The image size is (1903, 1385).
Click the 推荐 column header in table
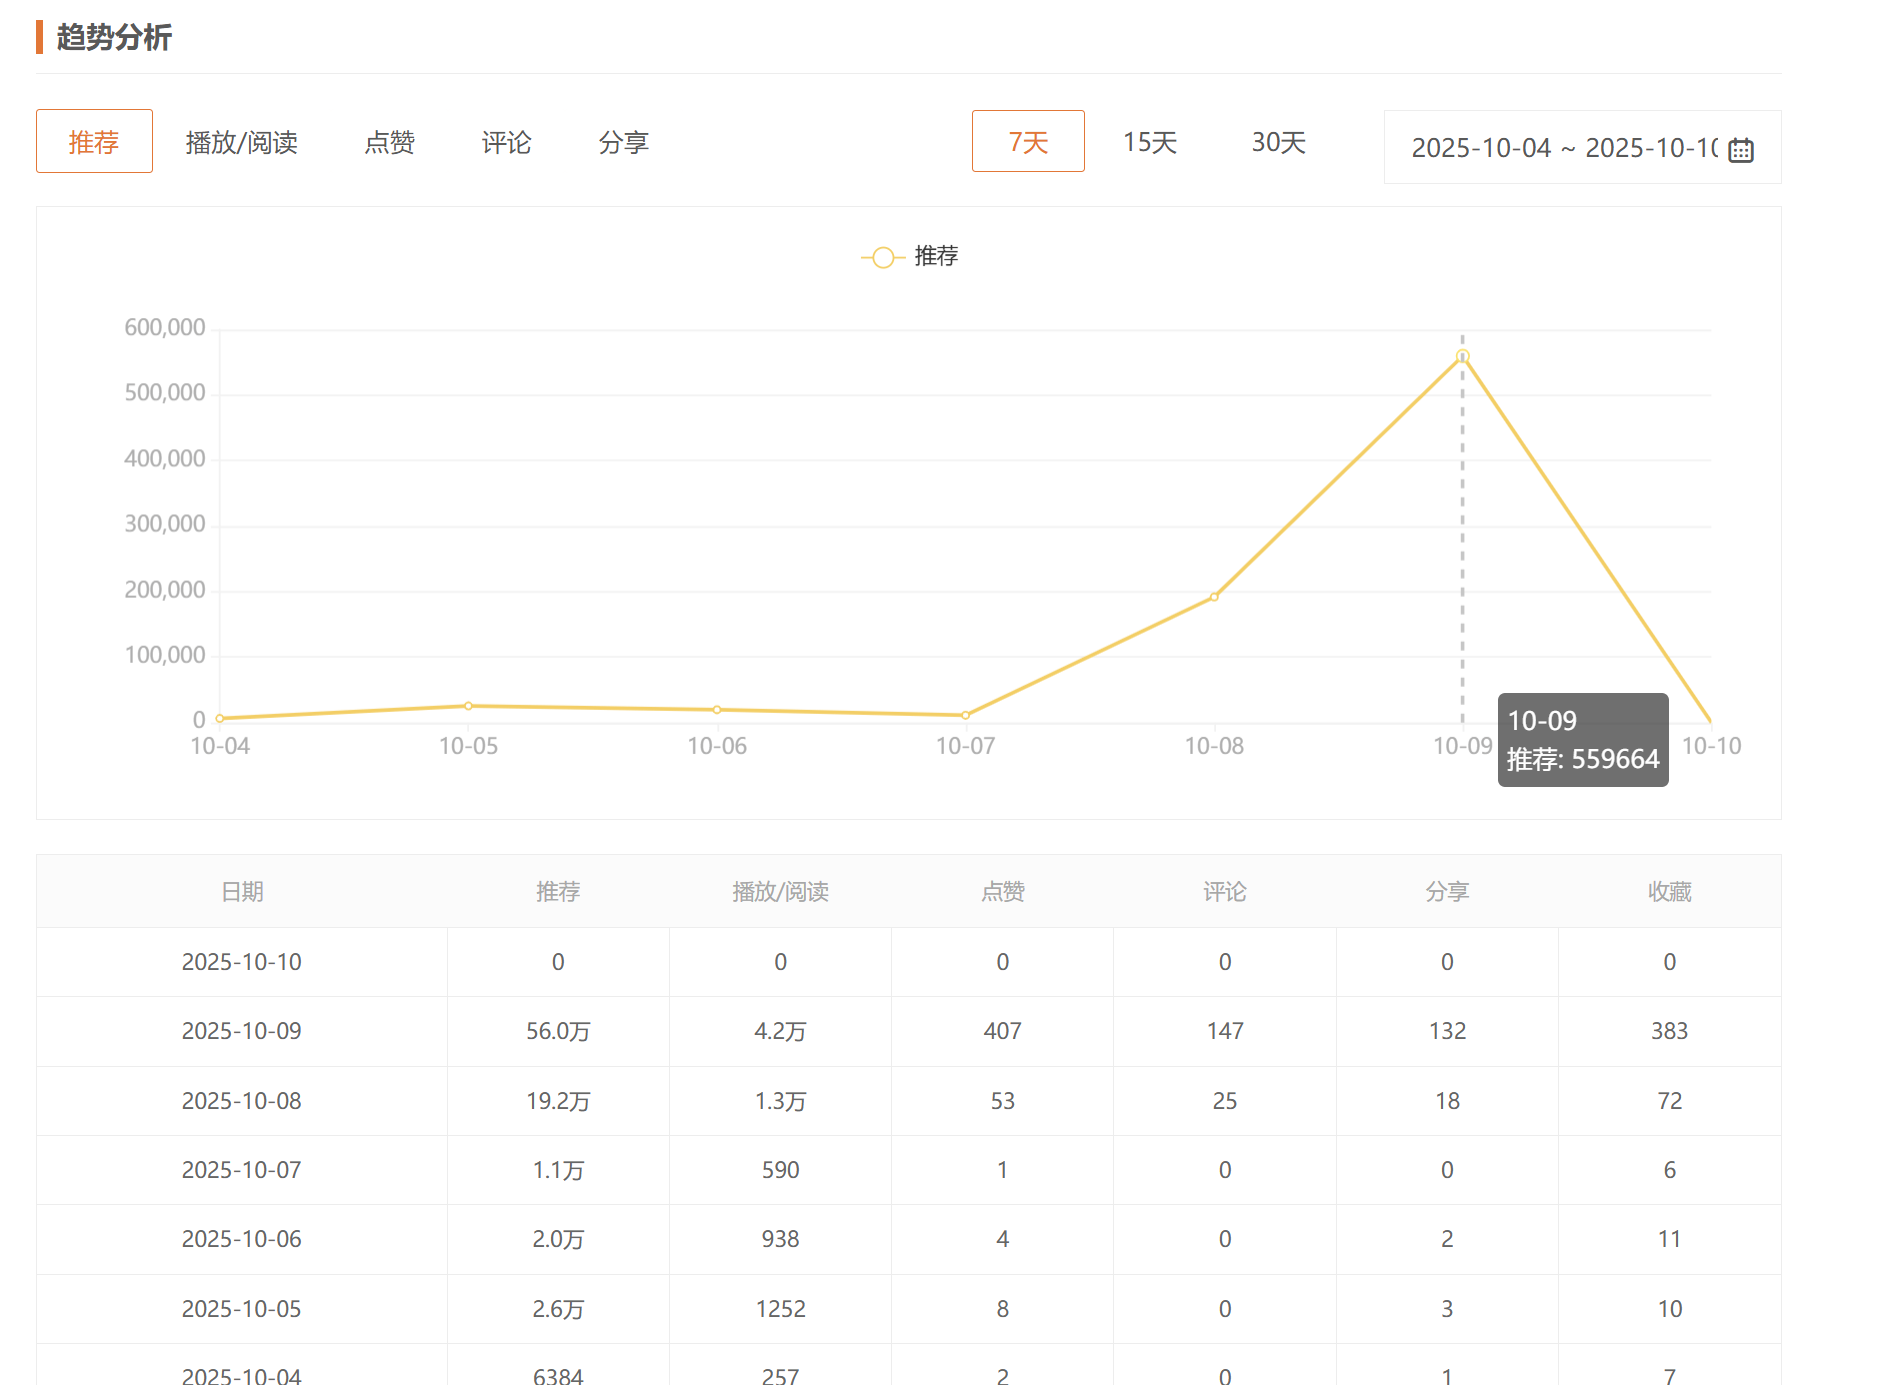tap(558, 891)
